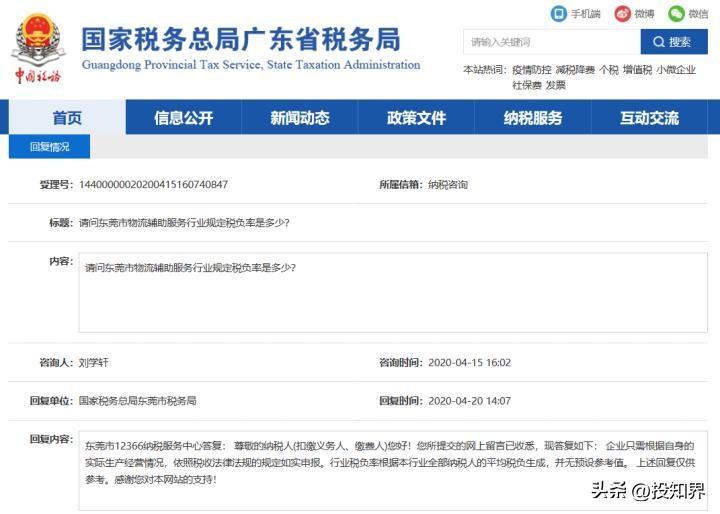Click the title text about 东莞市物流辅助服务
This screenshot has height=514, width=720.
(x=184, y=223)
